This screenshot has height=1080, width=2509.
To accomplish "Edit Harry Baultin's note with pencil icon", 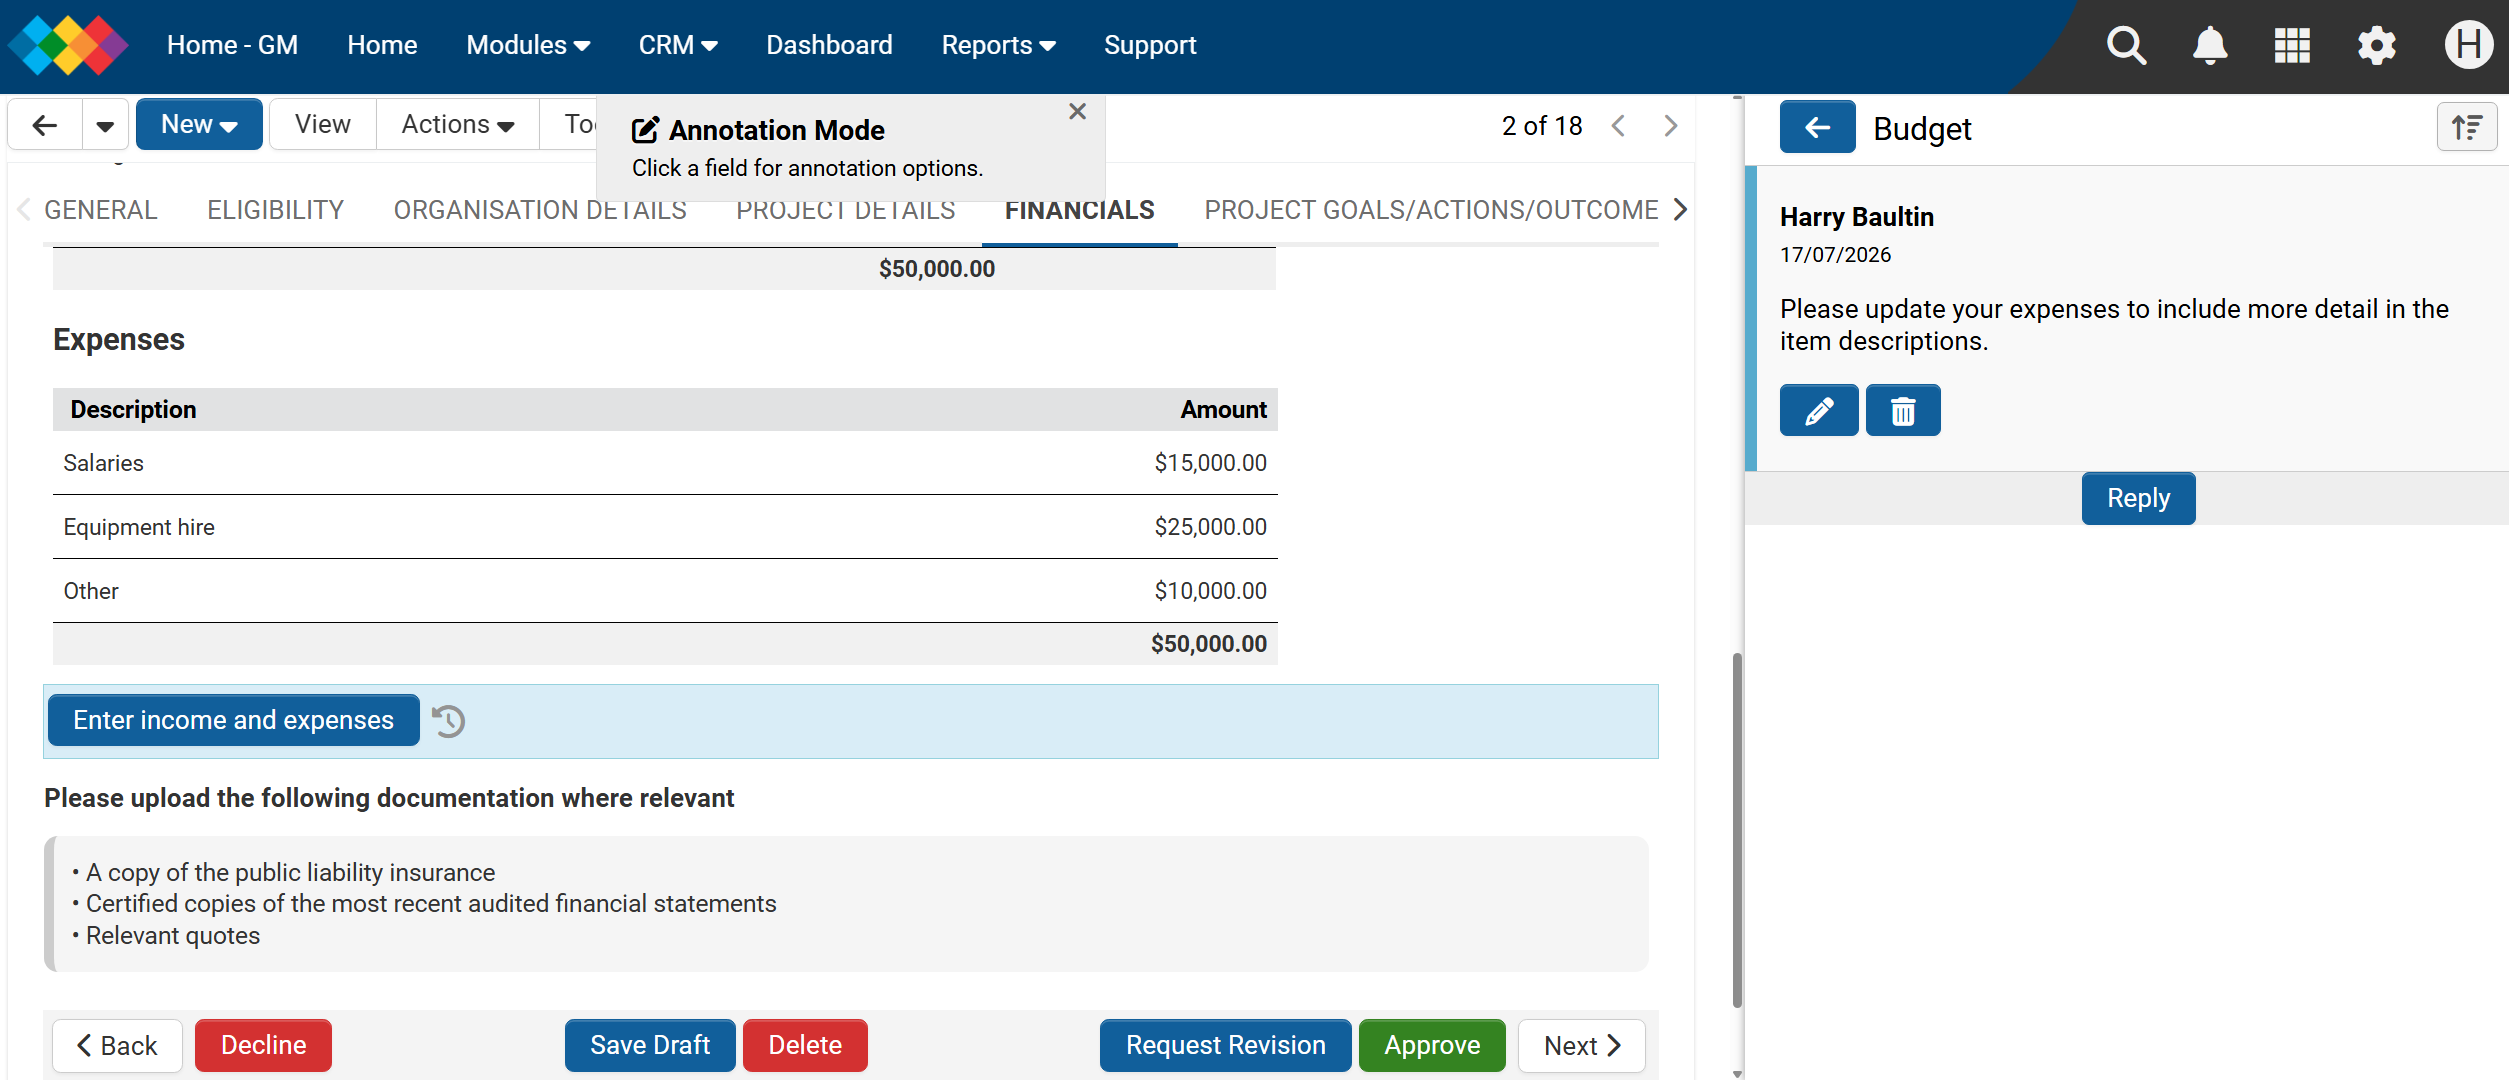I will pyautogui.click(x=1819, y=411).
